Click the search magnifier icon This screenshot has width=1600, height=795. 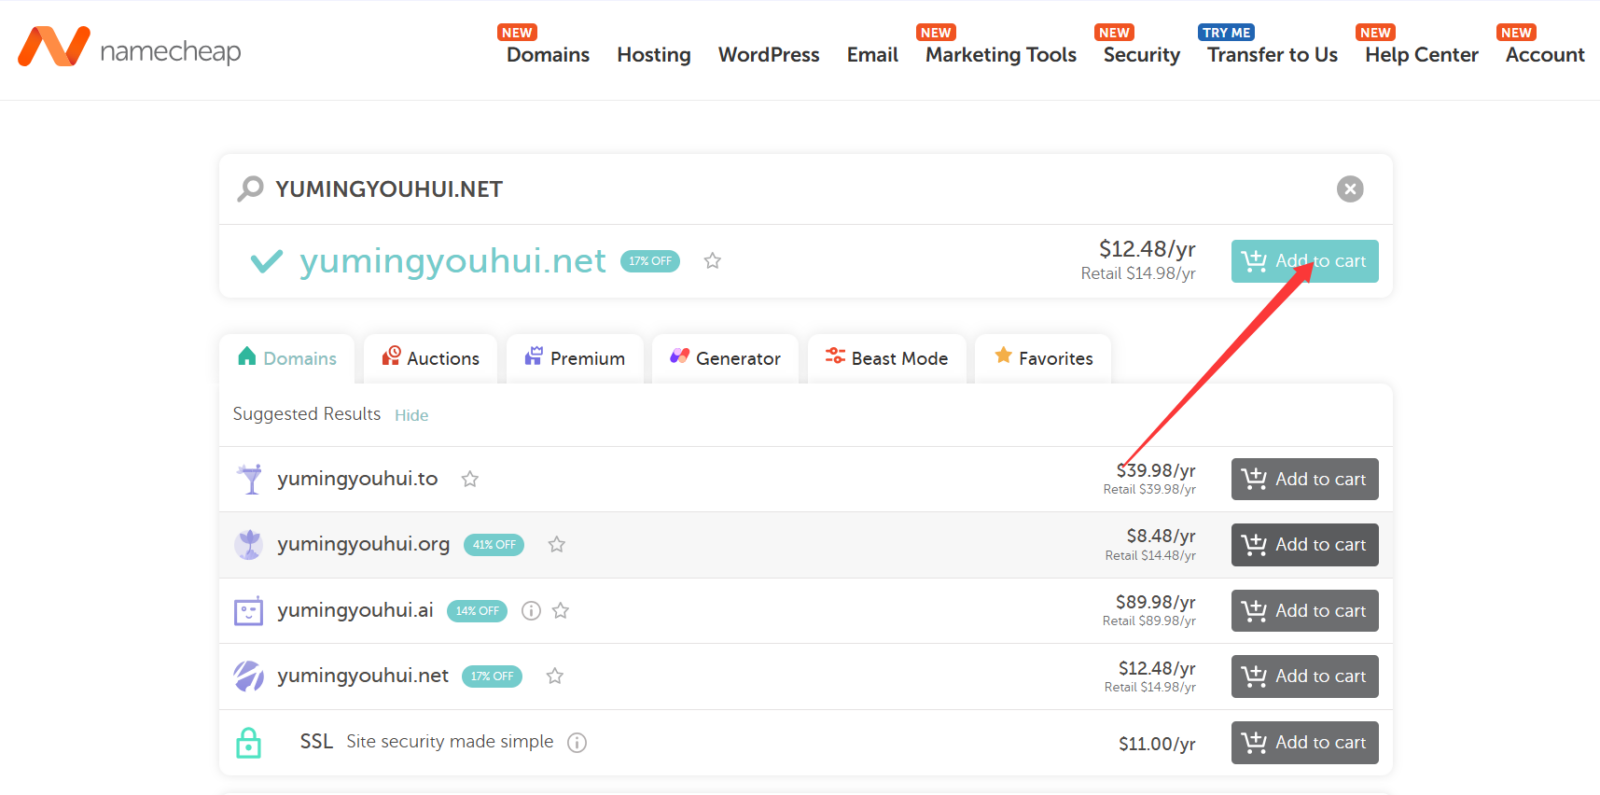[x=250, y=188]
